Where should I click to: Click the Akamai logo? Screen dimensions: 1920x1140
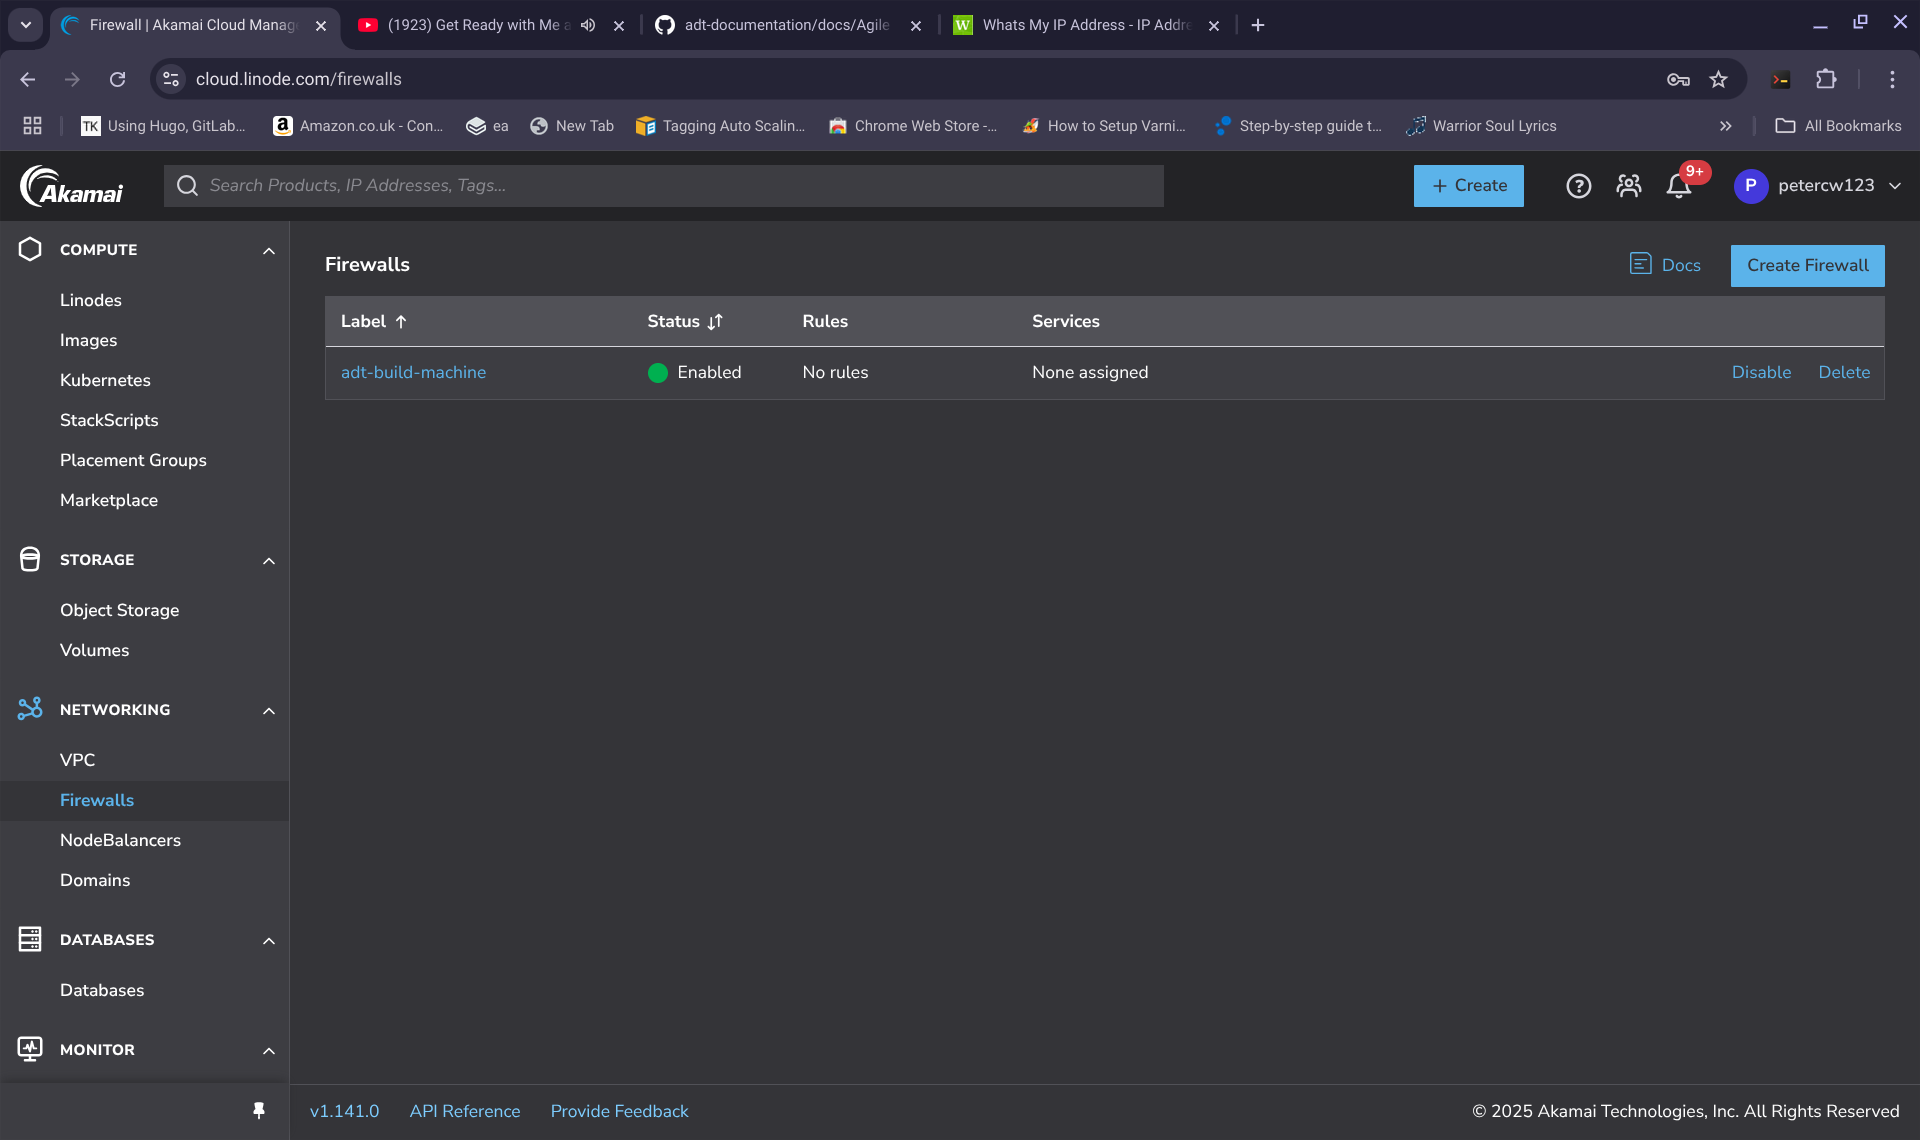72,186
